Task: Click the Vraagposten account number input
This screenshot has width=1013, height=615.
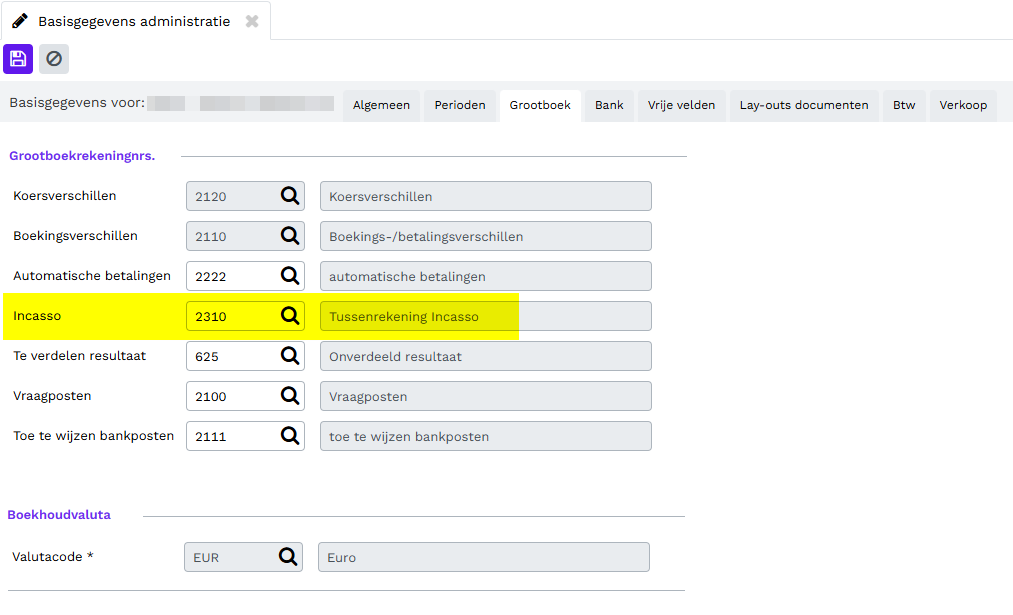Action: tap(232, 396)
